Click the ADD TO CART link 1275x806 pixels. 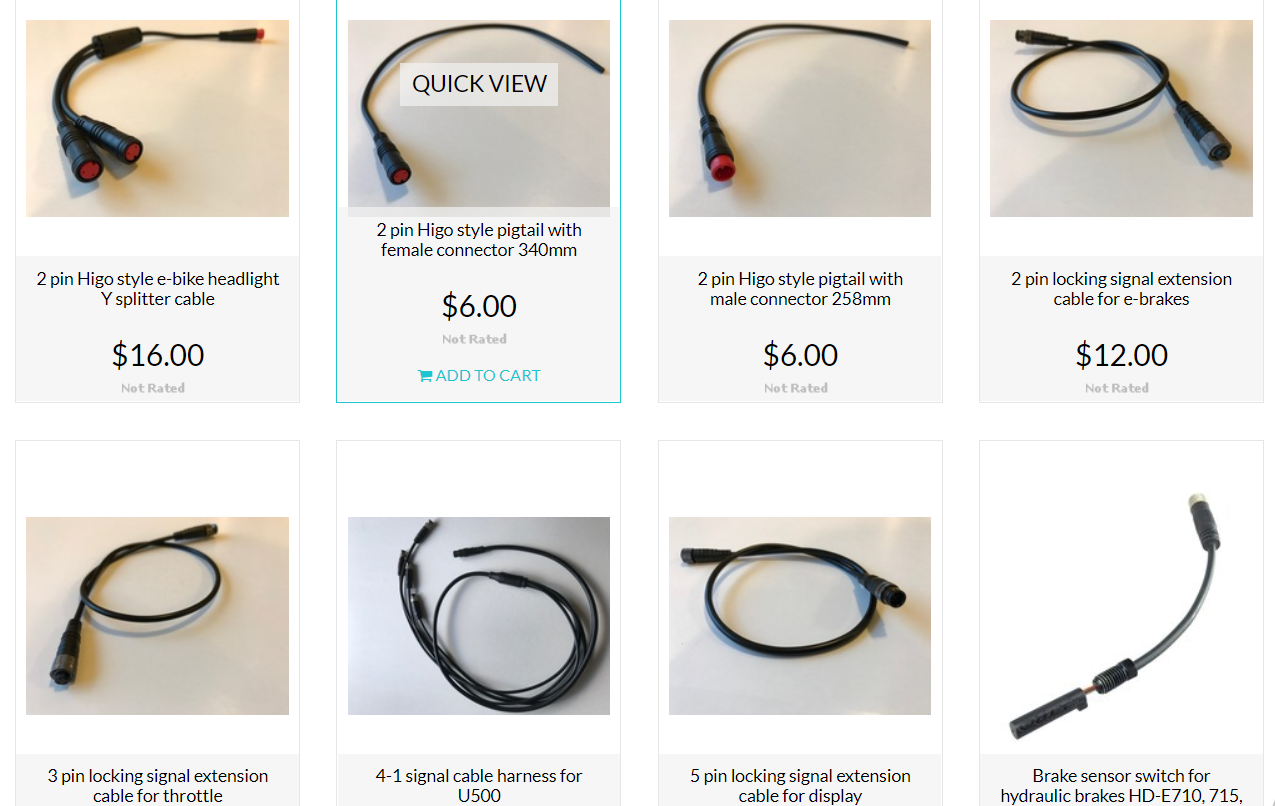pyautogui.click(x=479, y=376)
